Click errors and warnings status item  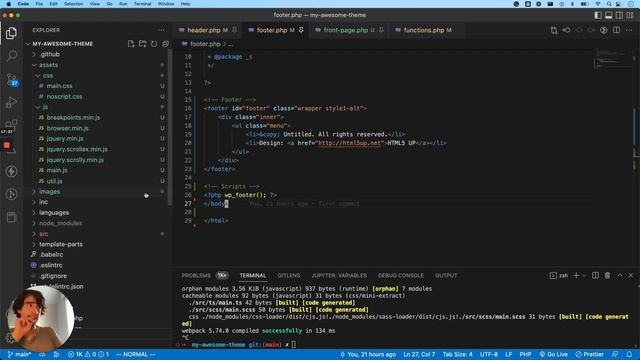click(x=89, y=354)
